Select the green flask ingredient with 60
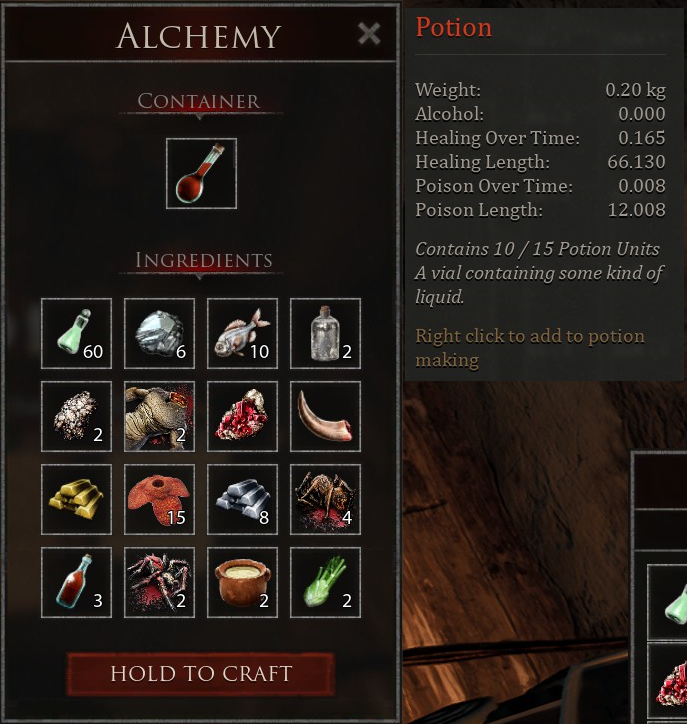This screenshot has height=724, width=687. pos(77,333)
